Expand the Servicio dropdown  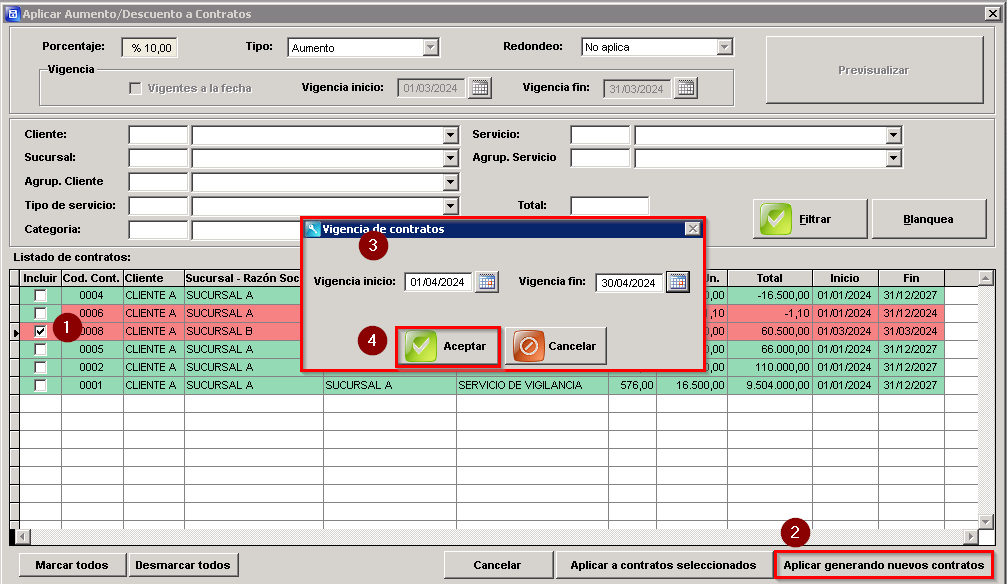[893, 135]
